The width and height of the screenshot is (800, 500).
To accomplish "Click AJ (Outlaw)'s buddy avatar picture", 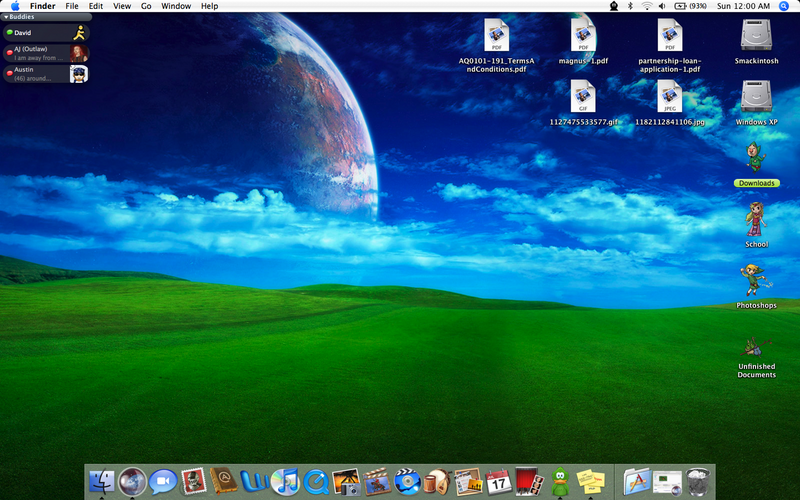I will [x=79, y=53].
